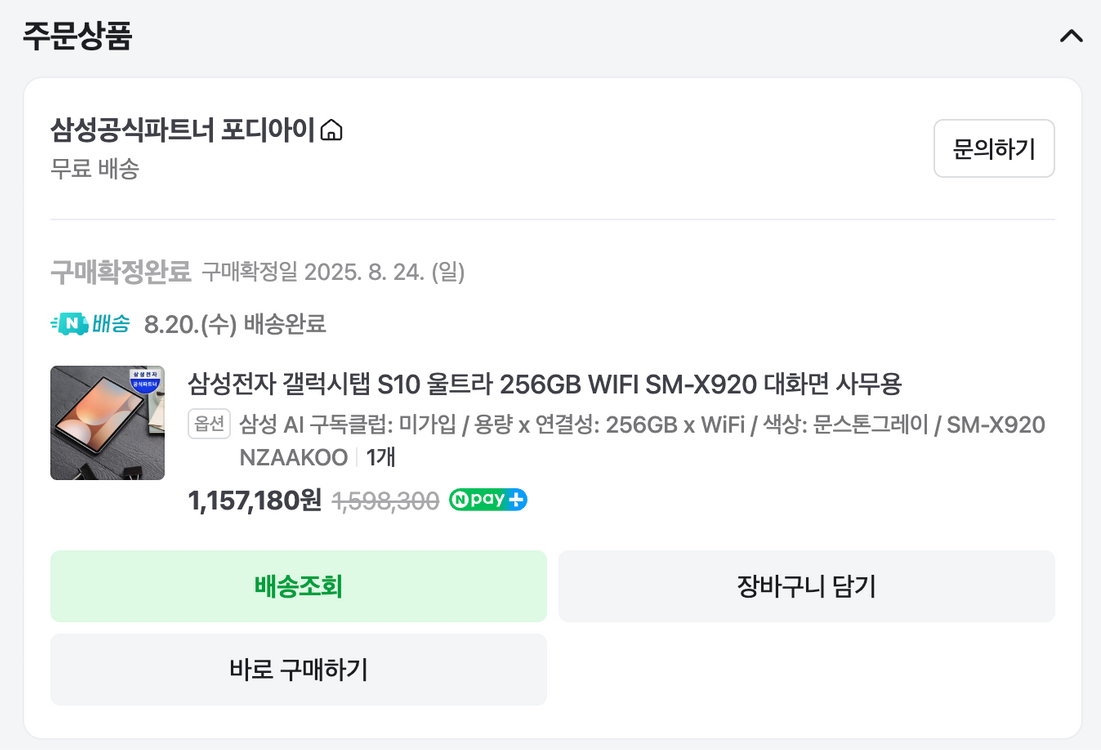The height and width of the screenshot is (750, 1101).
Task: Click the strikethrough original price 1,598,300원
Action: click(387, 499)
